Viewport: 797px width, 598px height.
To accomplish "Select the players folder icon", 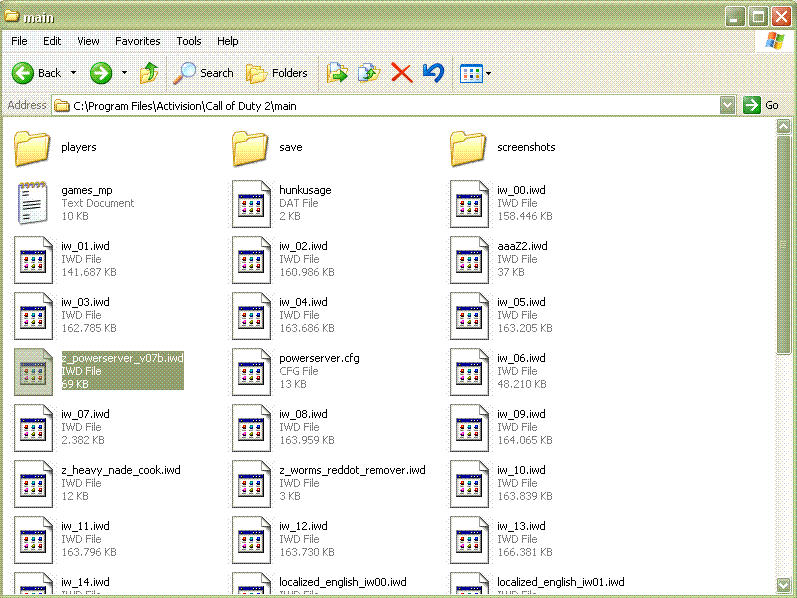I will pos(33,148).
